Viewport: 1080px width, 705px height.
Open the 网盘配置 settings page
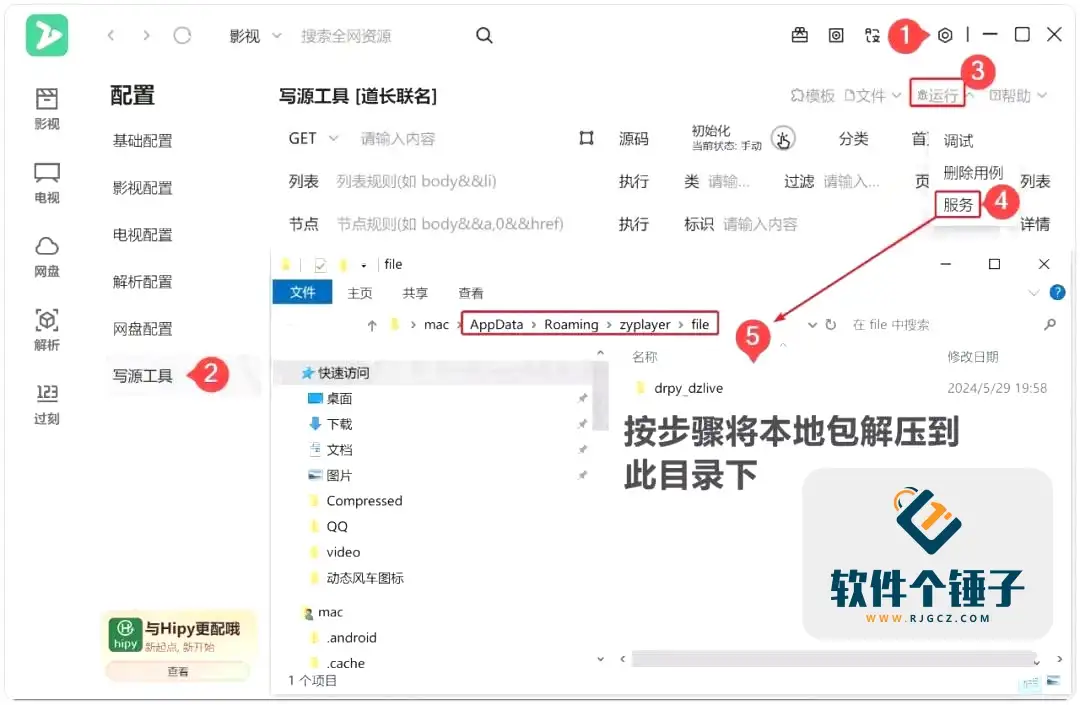click(x=143, y=328)
